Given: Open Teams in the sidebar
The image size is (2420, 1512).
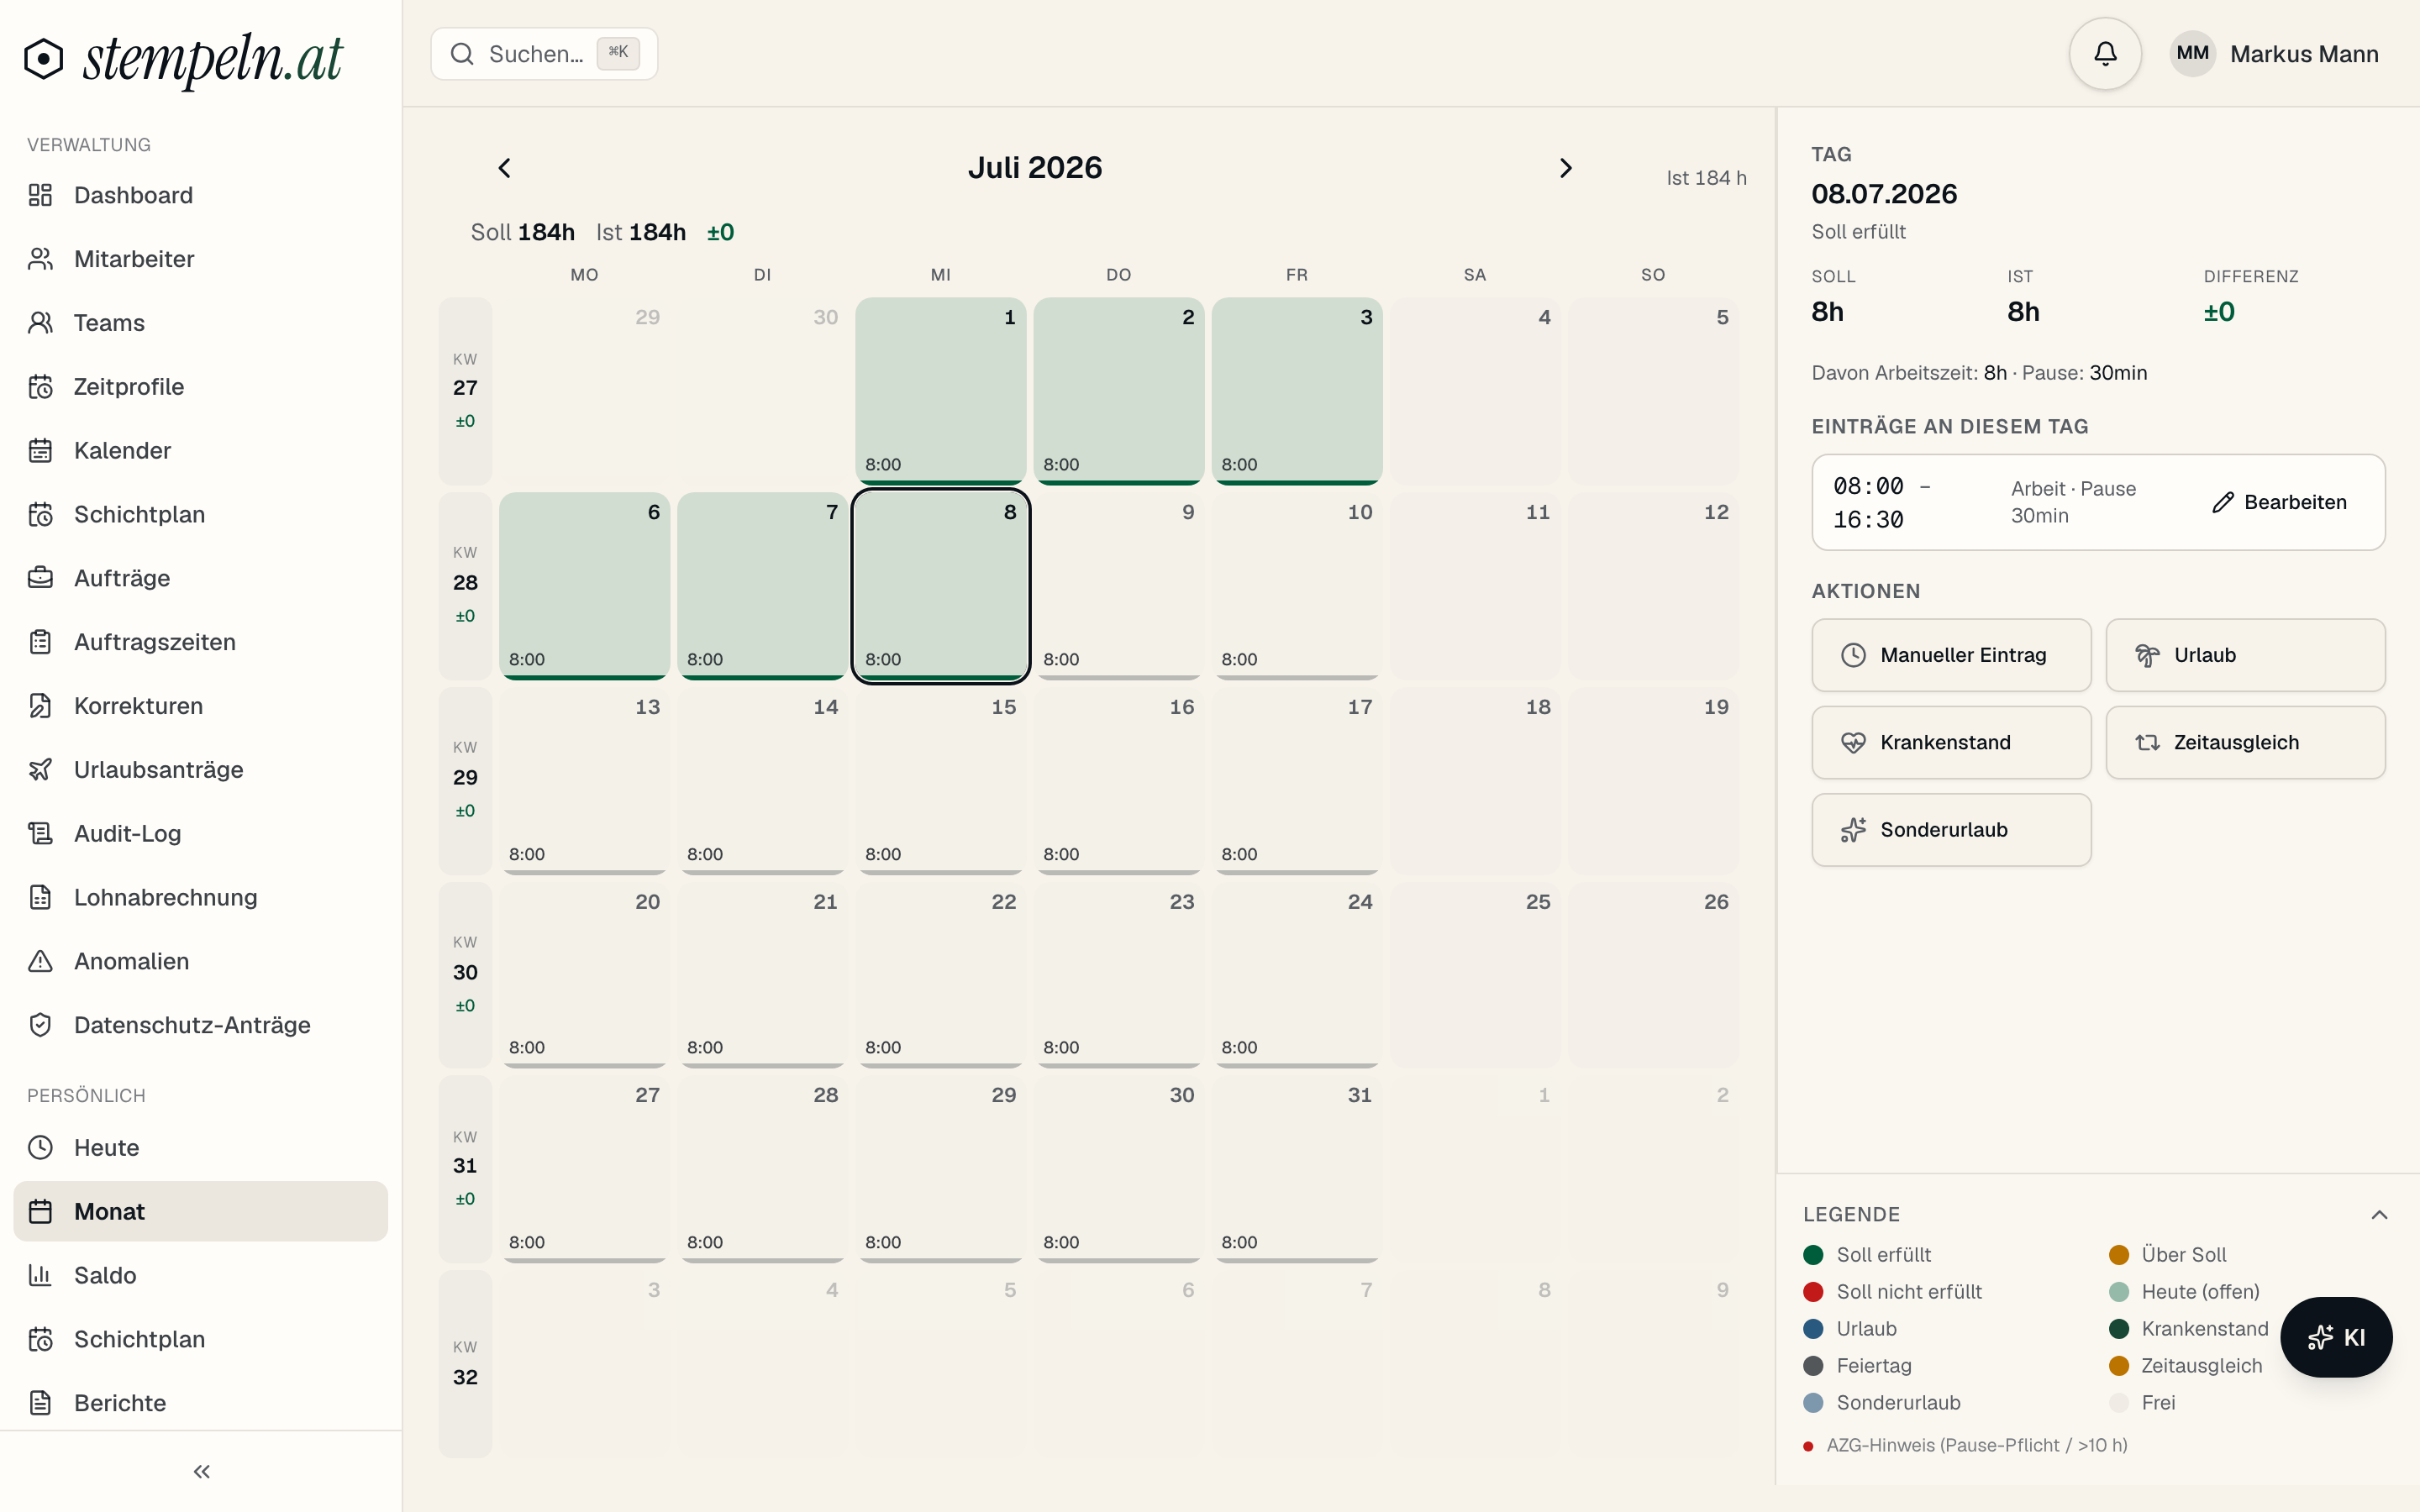Looking at the screenshot, I should [x=200, y=323].
